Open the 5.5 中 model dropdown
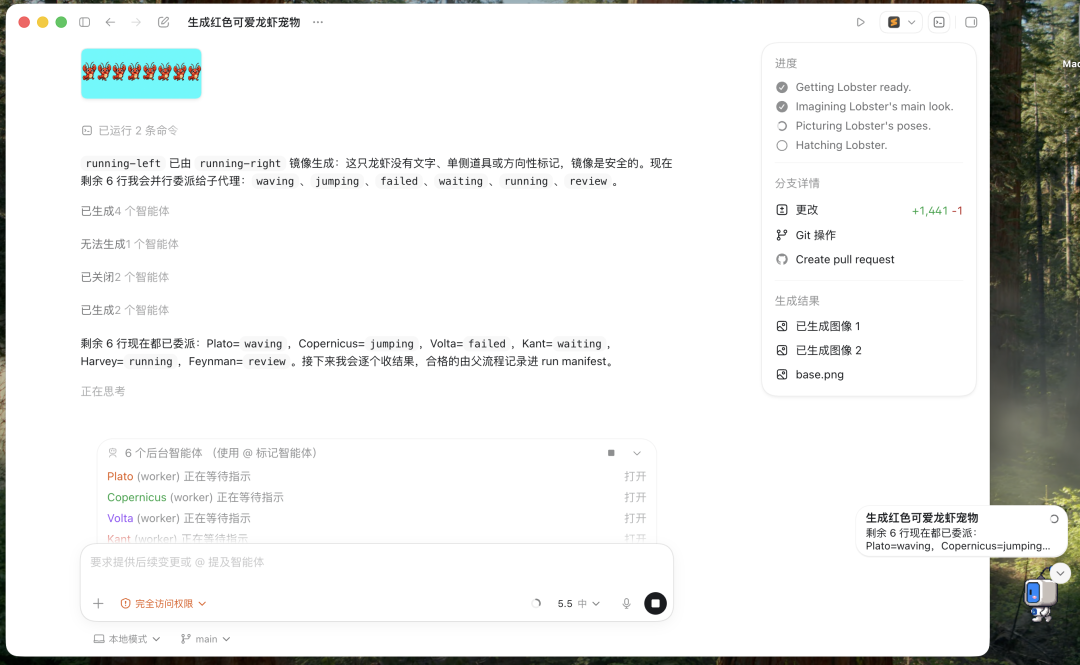 (579, 604)
